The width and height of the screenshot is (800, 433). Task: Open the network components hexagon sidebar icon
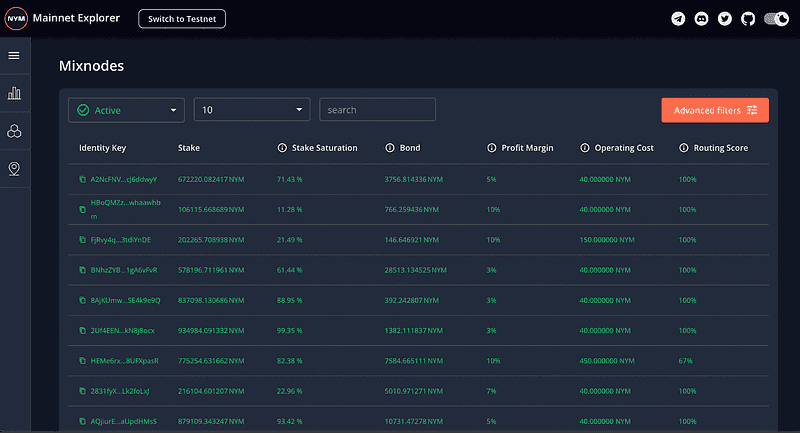(x=14, y=131)
